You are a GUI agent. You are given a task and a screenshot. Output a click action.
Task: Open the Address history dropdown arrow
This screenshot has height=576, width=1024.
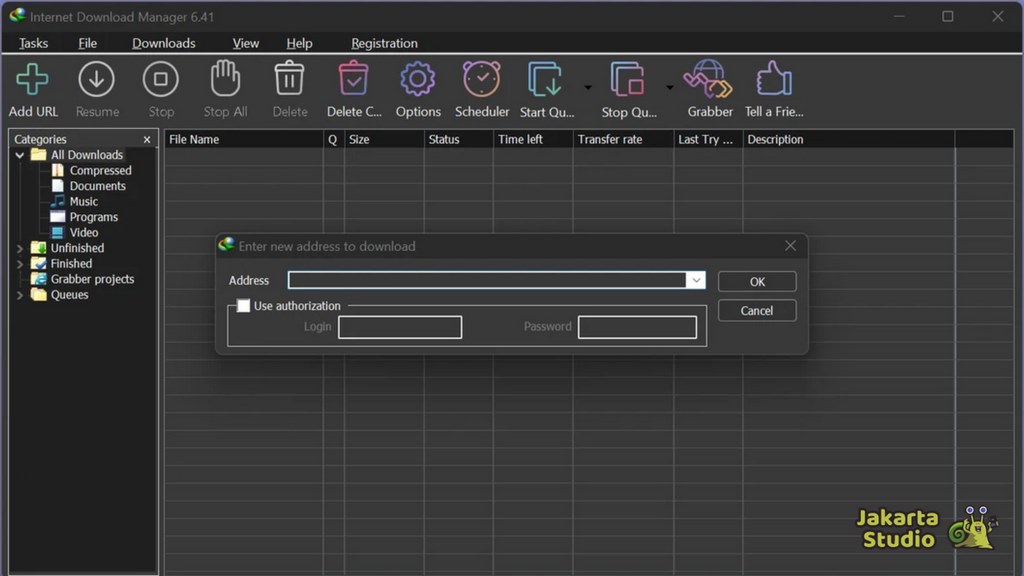click(x=696, y=280)
